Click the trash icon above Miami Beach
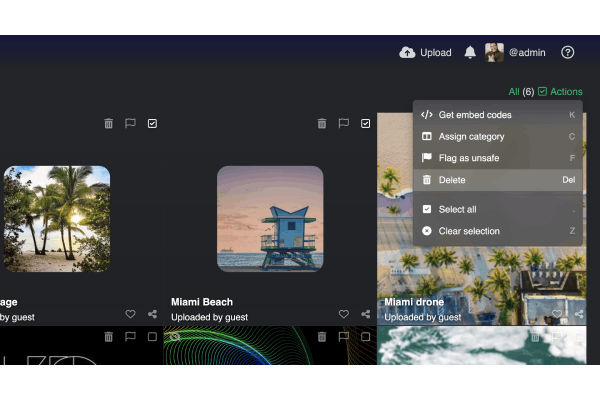600x400 pixels. 322,123
